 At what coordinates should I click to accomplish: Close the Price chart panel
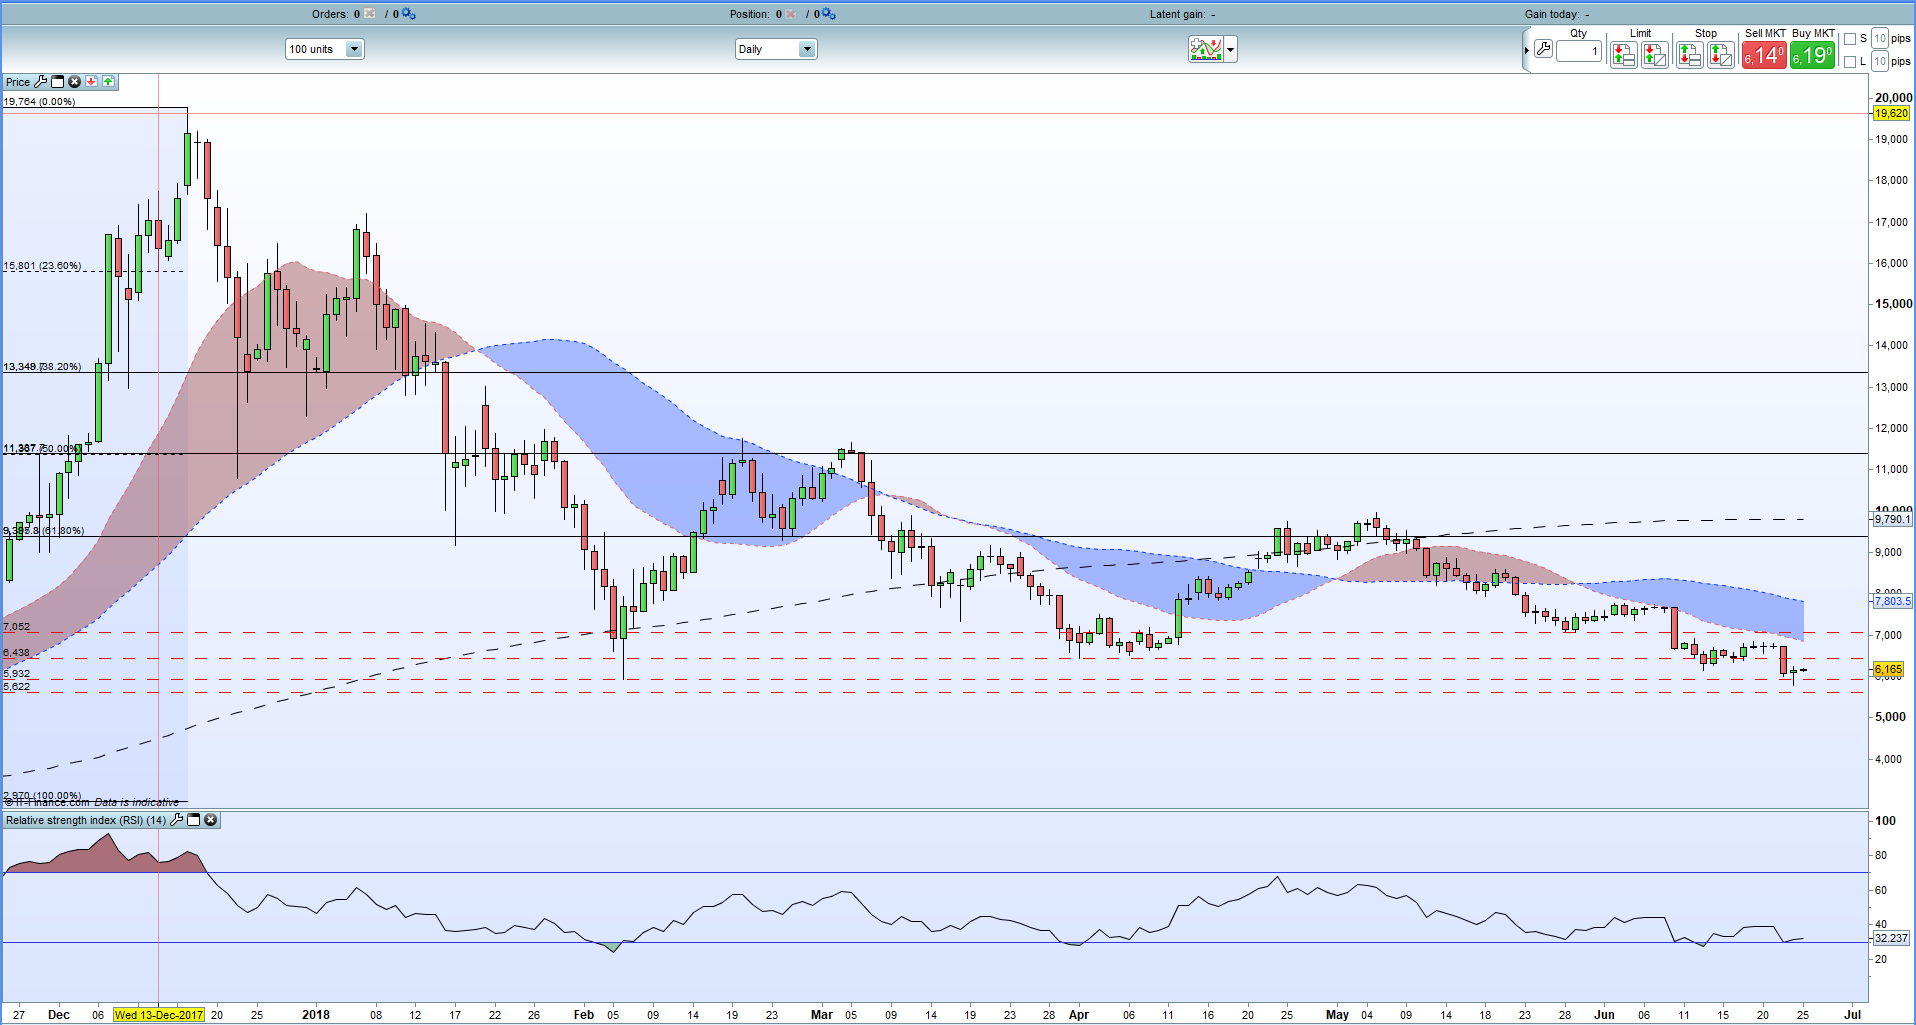(74, 82)
